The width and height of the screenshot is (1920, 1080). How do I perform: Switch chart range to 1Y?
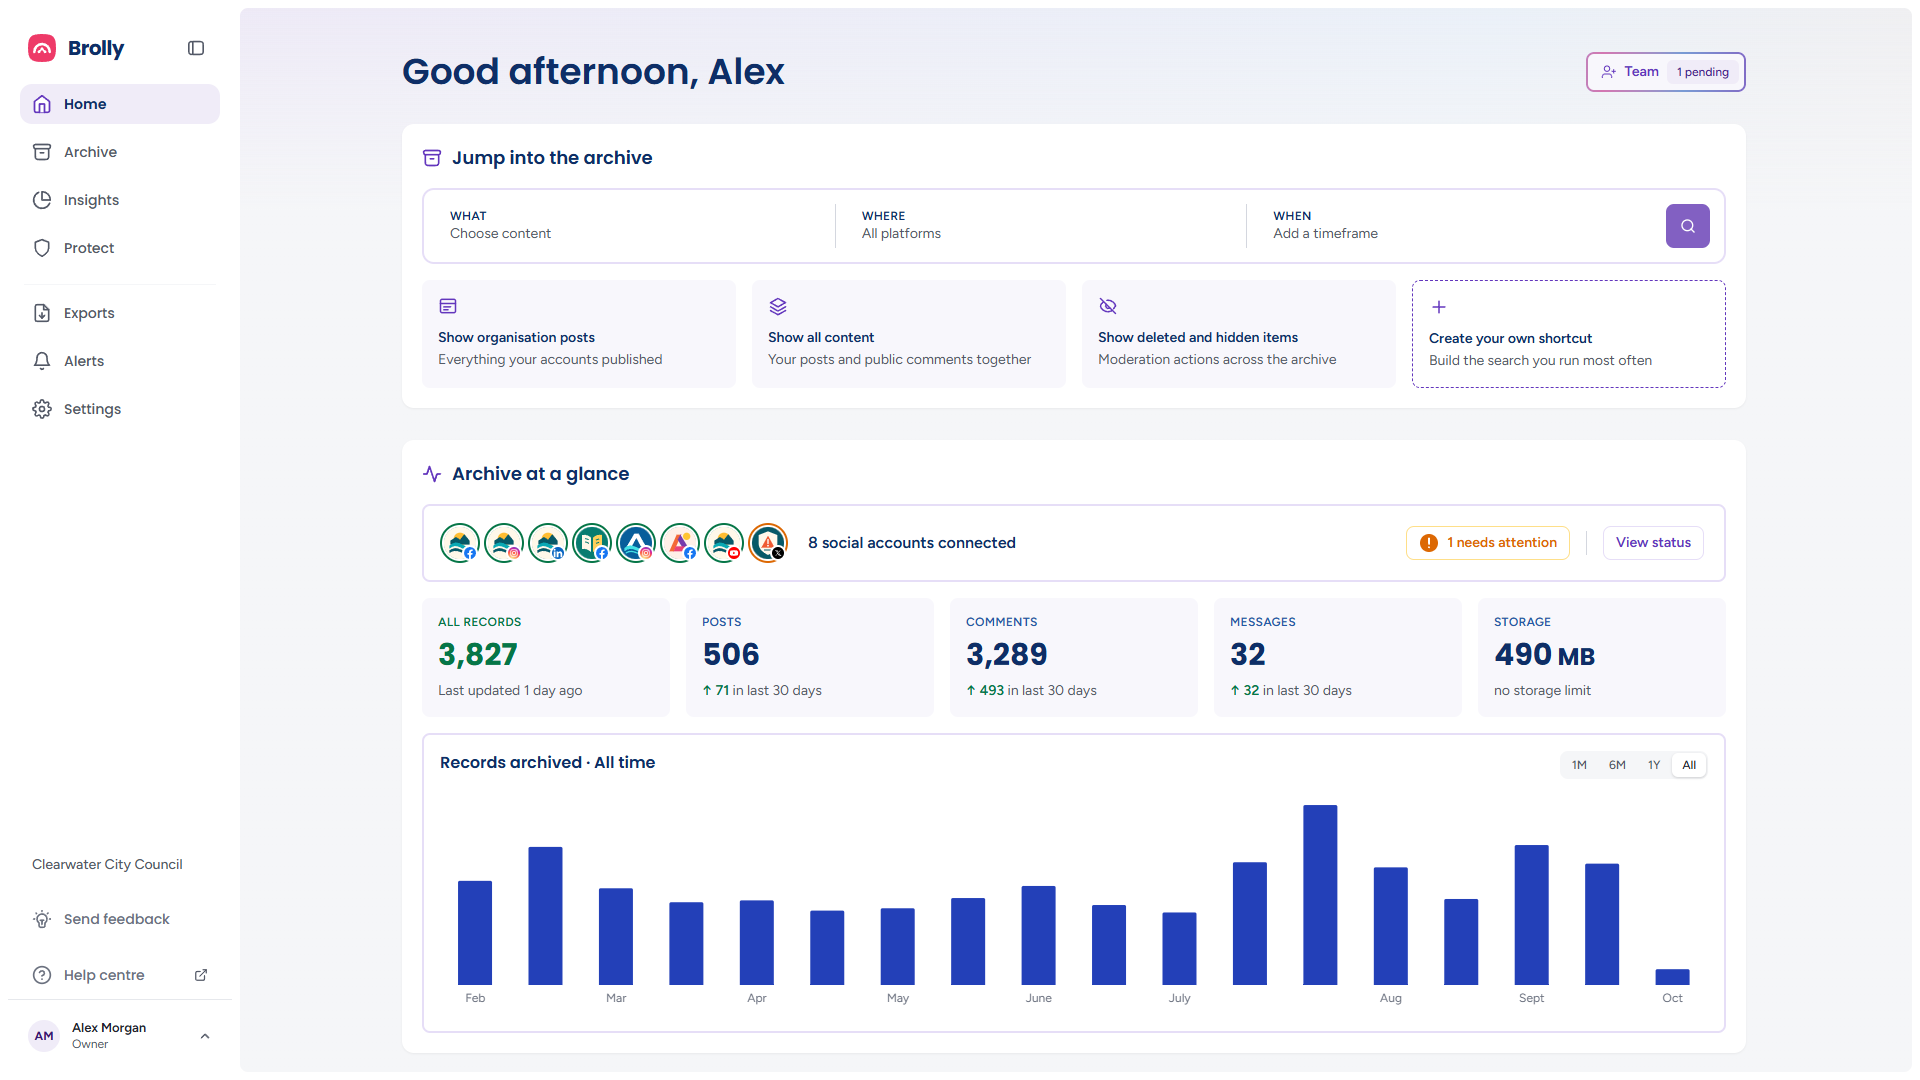pos(1654,765)
